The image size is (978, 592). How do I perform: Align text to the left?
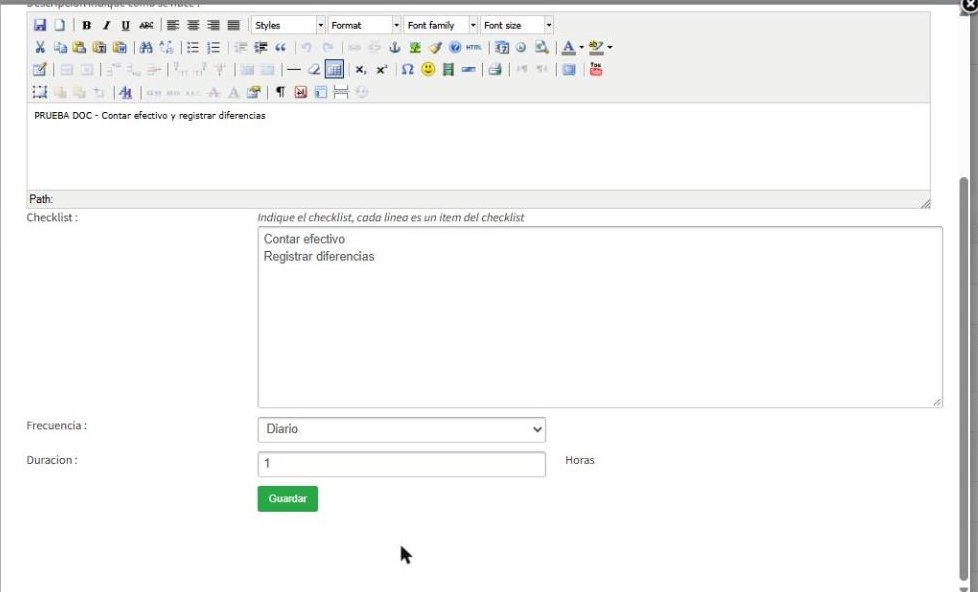click(173, 26)
